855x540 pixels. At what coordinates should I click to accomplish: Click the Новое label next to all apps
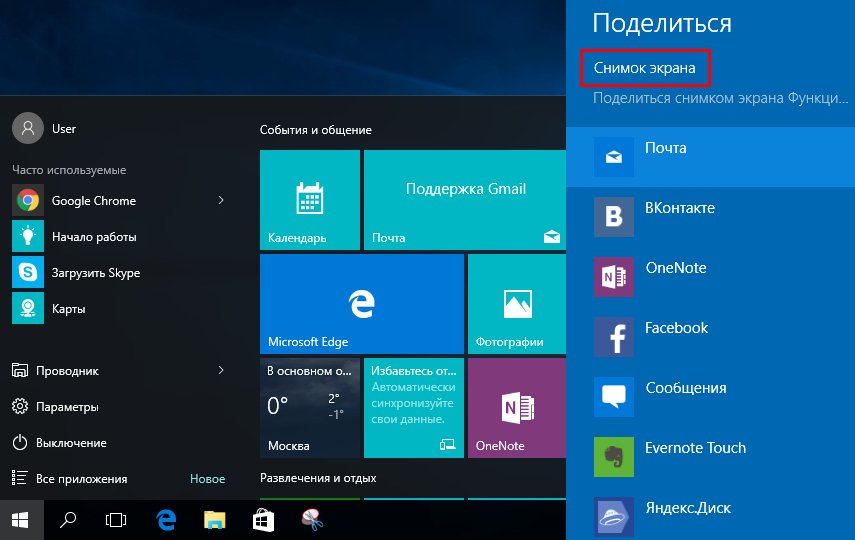207,479
